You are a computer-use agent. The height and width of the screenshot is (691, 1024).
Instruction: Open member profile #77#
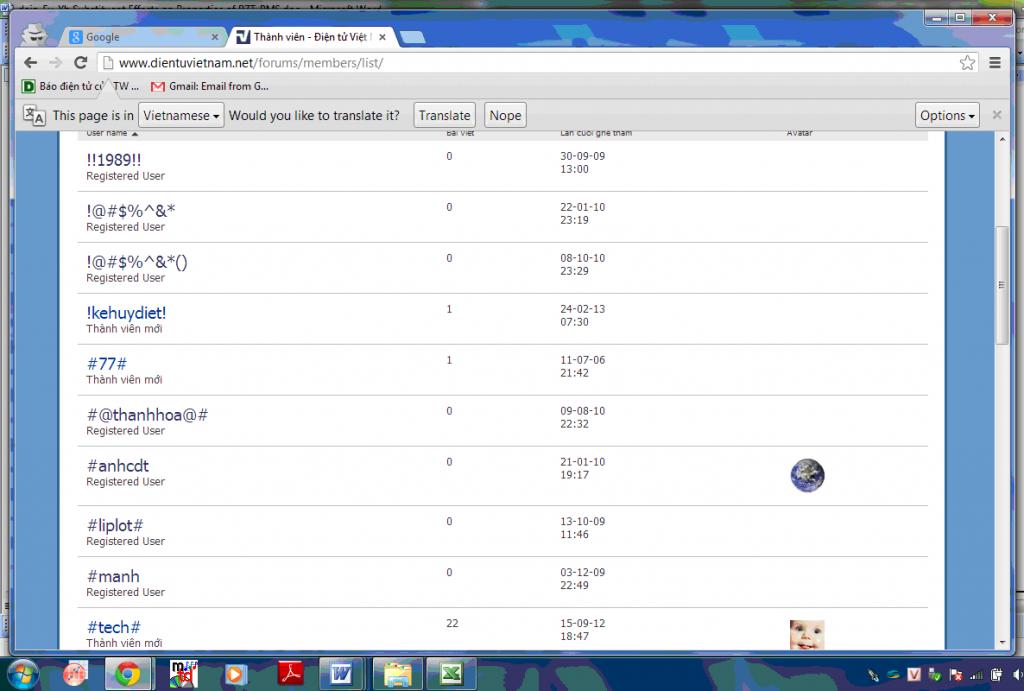pos(107,364)
